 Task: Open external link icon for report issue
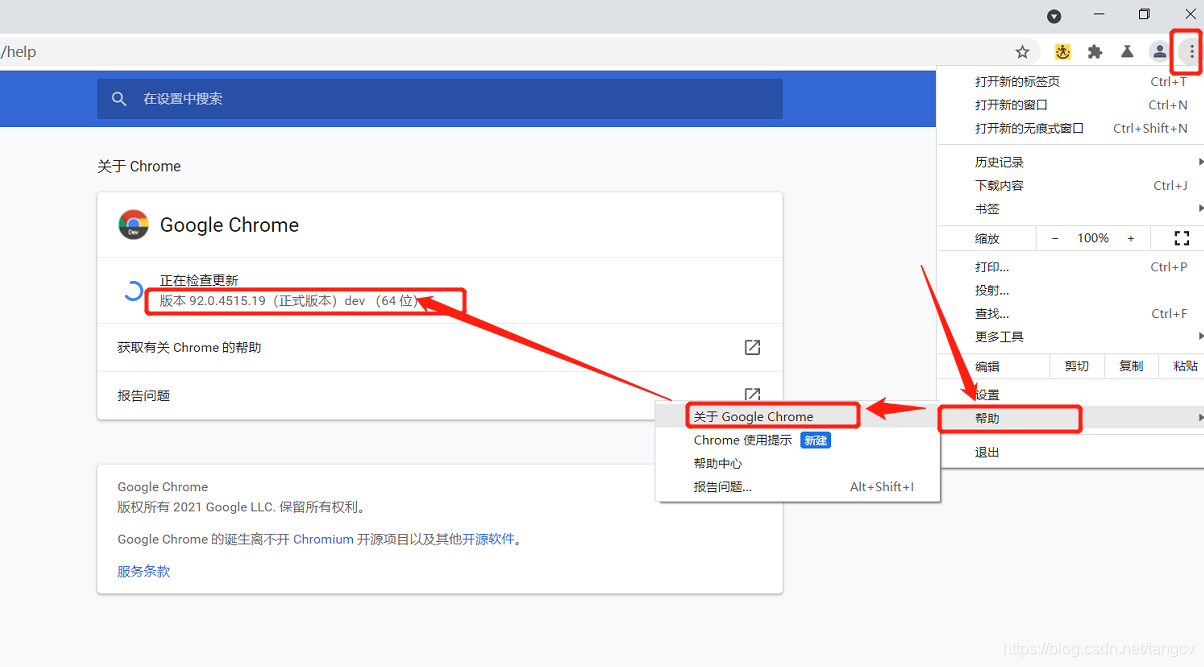pyautogui.click(x=752, y=394)
